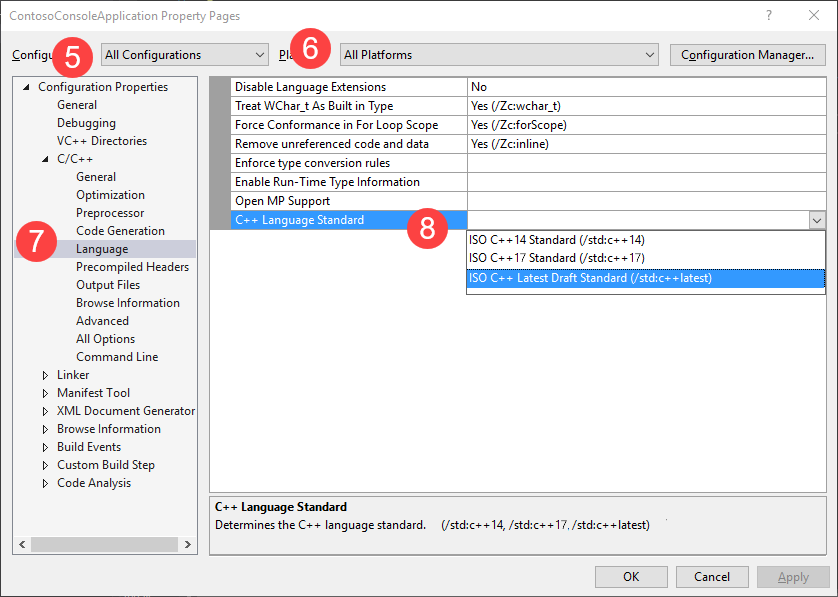Click the No value for Disable Language Extensions
The height and width of the screenshot is (597, 838).
coord(647,87)
